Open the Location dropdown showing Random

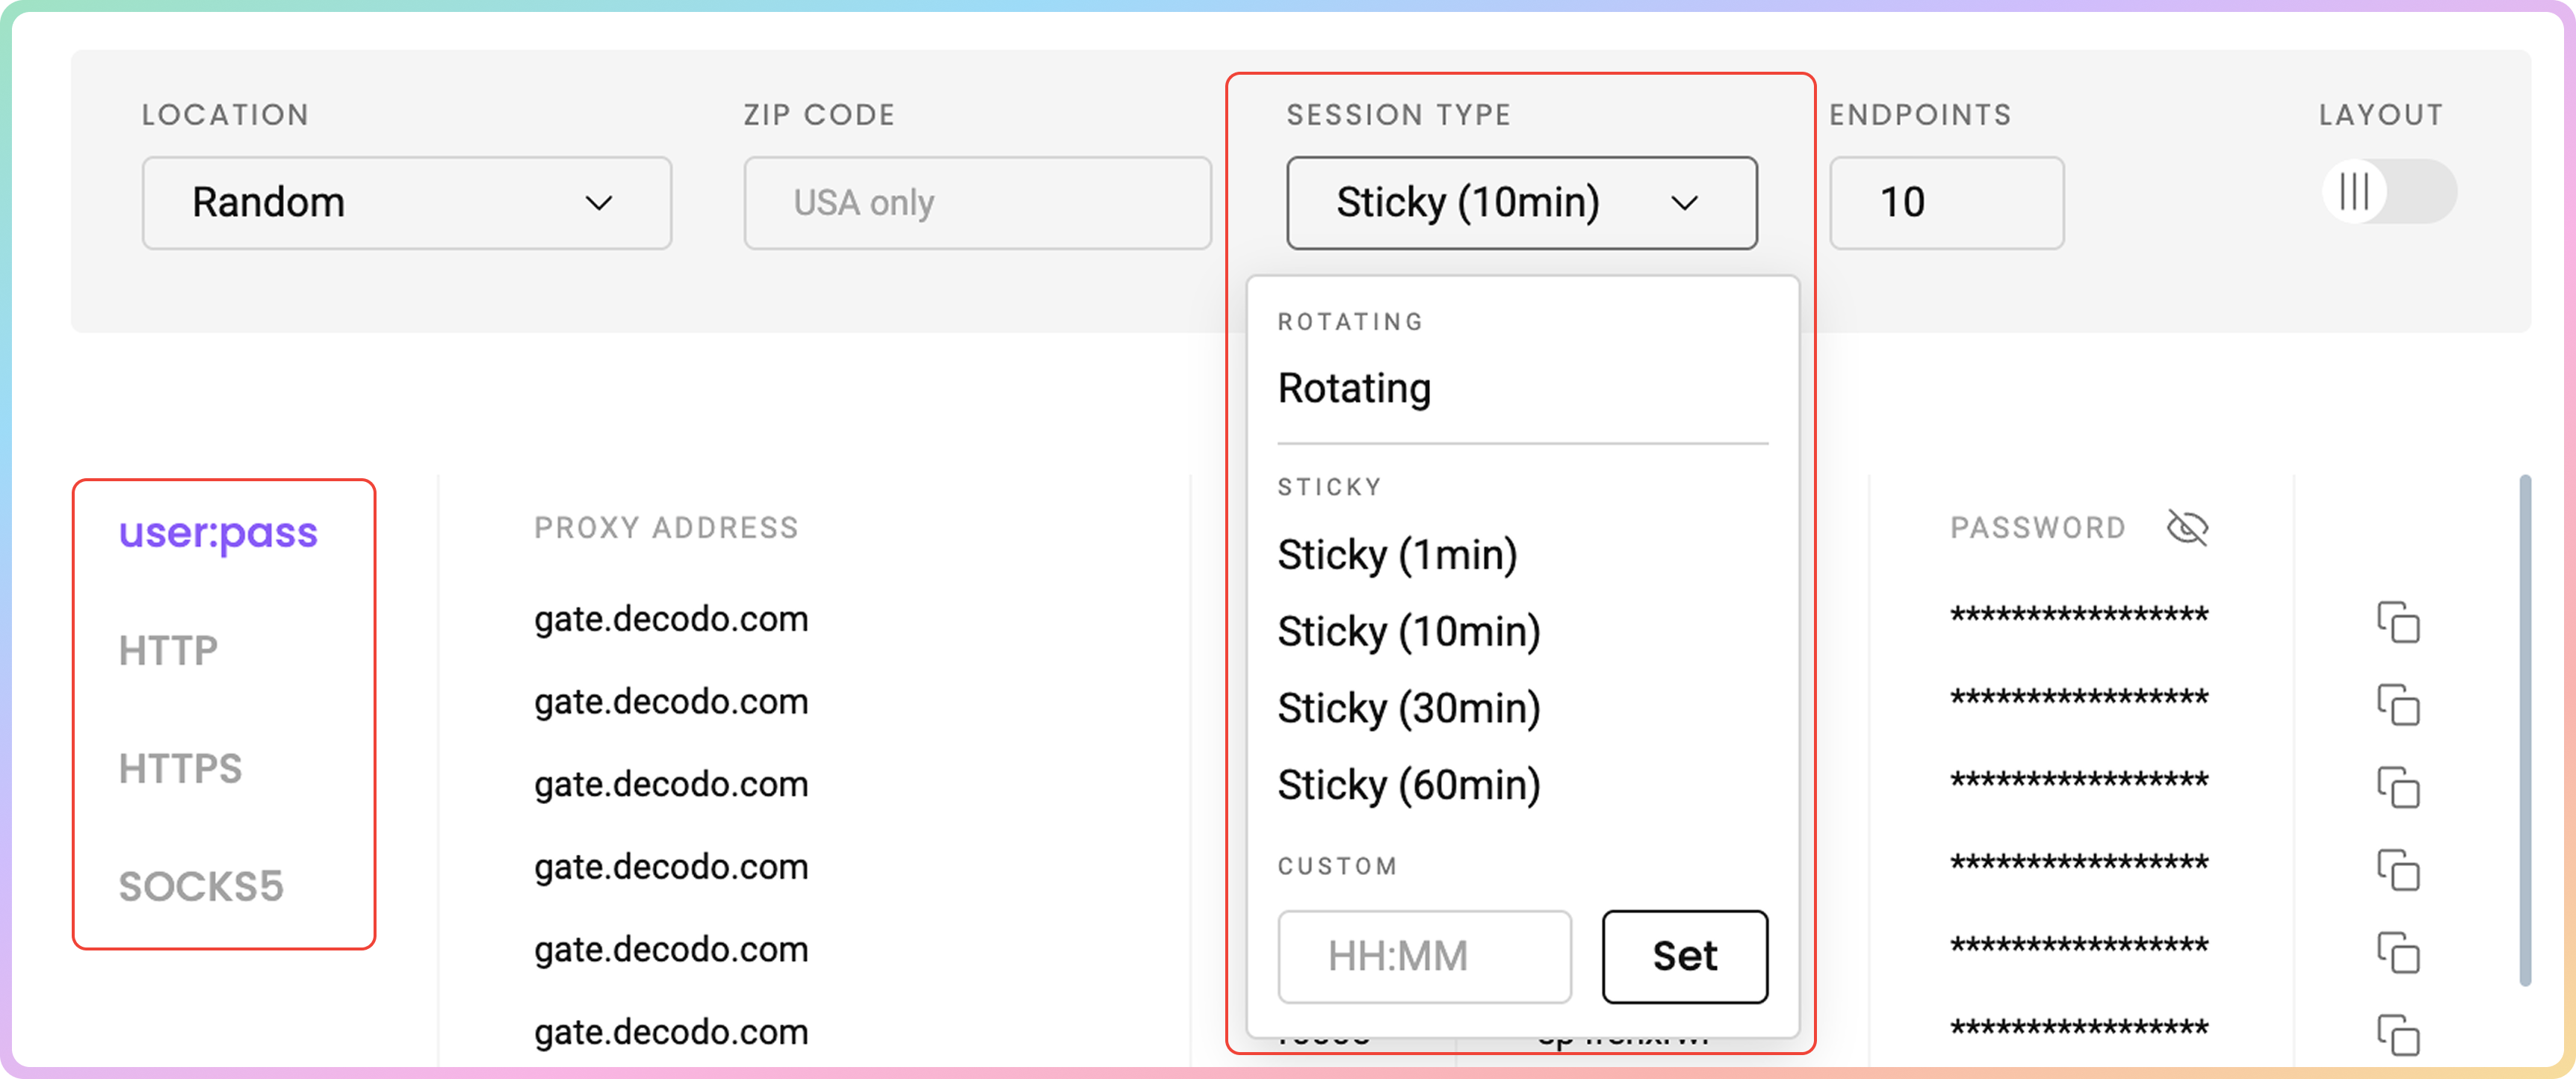[406, 203]
